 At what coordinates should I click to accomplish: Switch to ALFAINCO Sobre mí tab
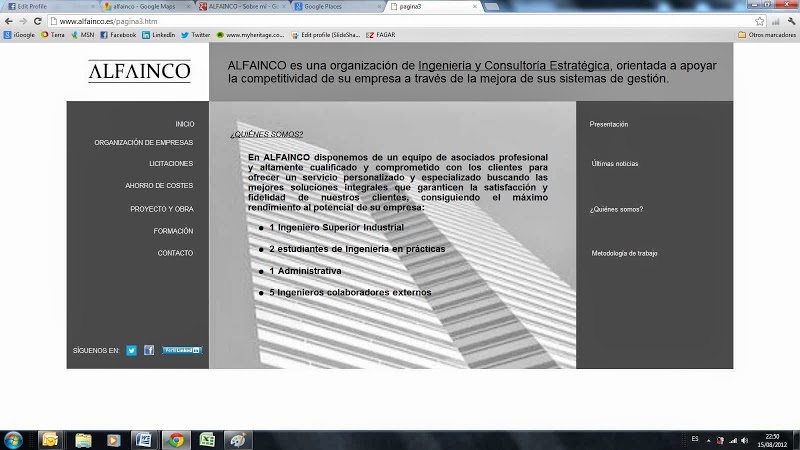point(243,7)
